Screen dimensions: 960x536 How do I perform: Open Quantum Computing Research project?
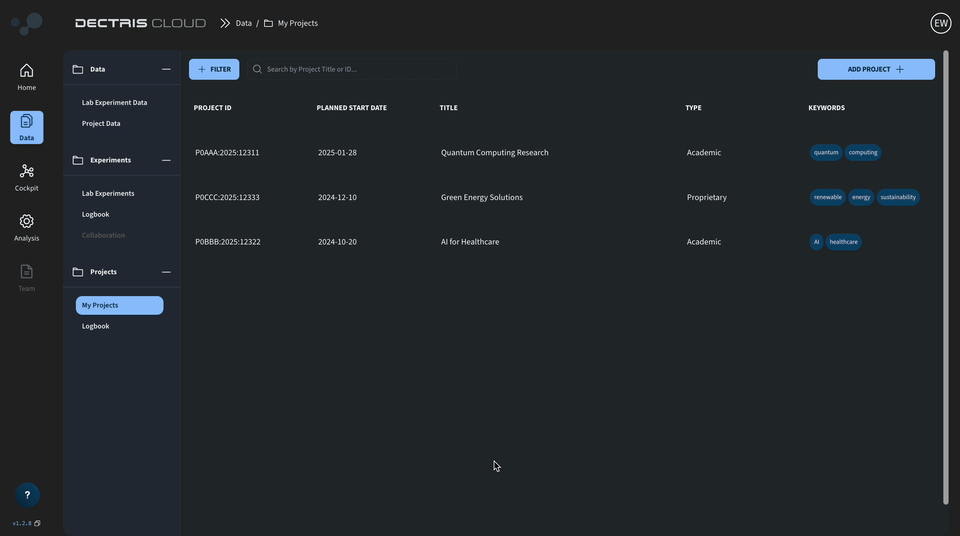tap(495, 153)
